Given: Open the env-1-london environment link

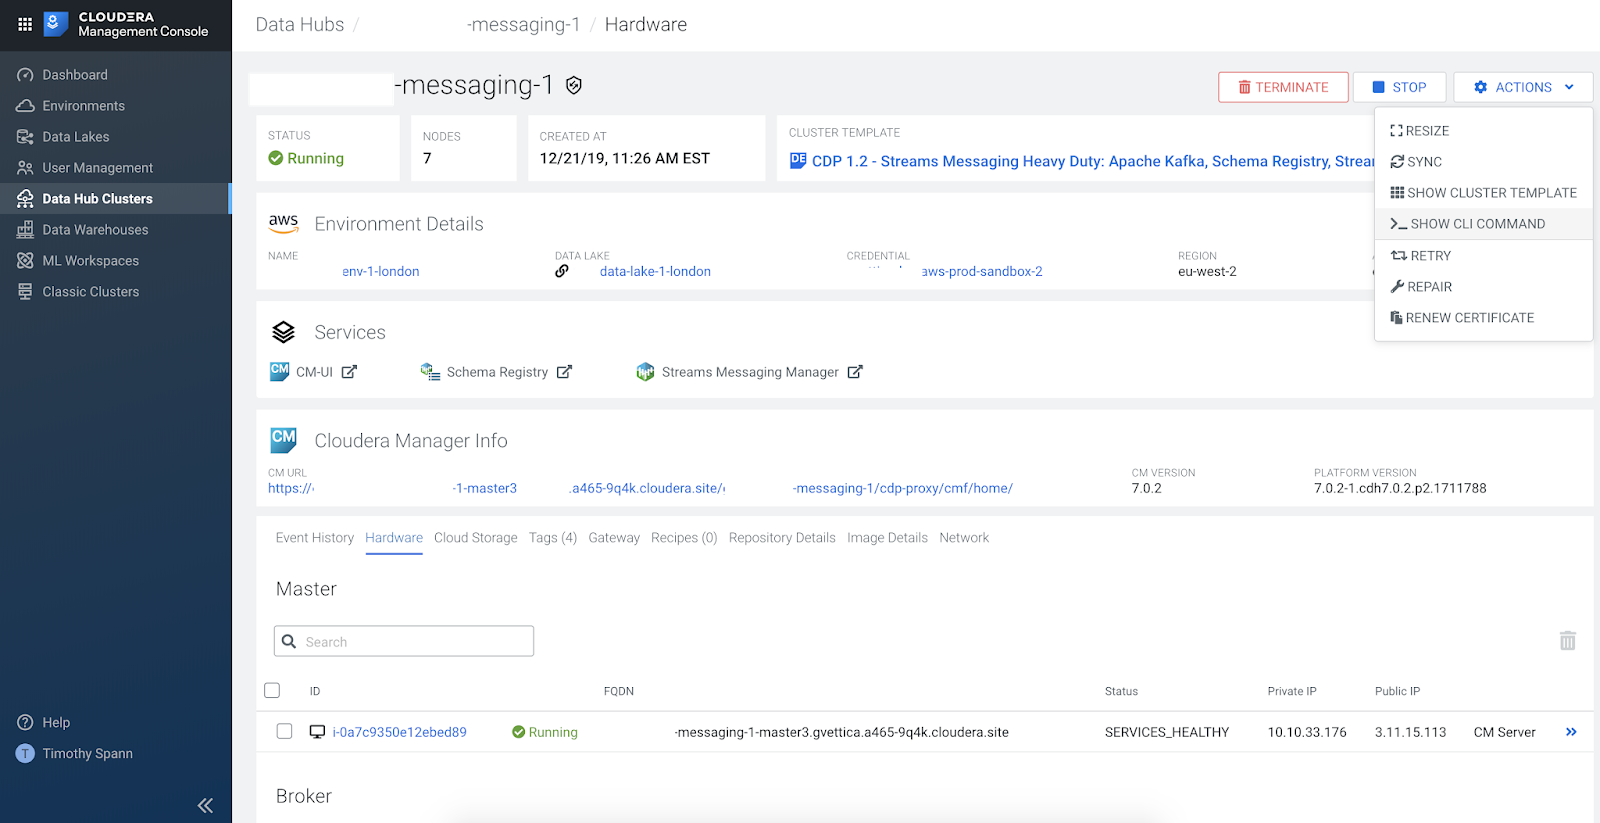Looking at the screenshot, I should [x=380, y=272].
